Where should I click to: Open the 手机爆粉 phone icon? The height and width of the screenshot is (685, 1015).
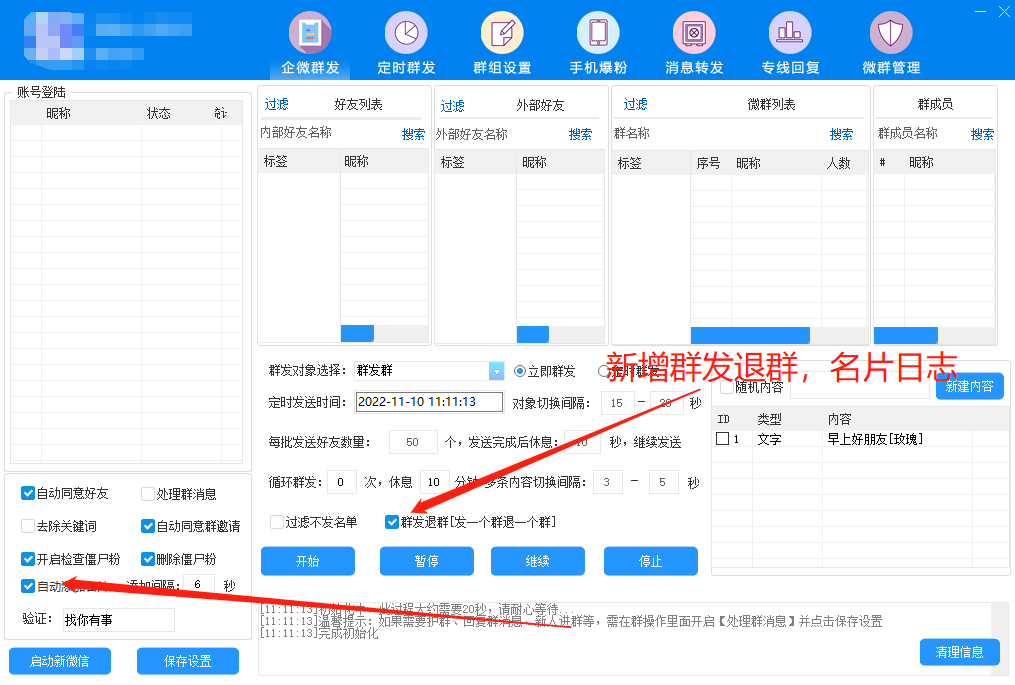tap(598, 33)
